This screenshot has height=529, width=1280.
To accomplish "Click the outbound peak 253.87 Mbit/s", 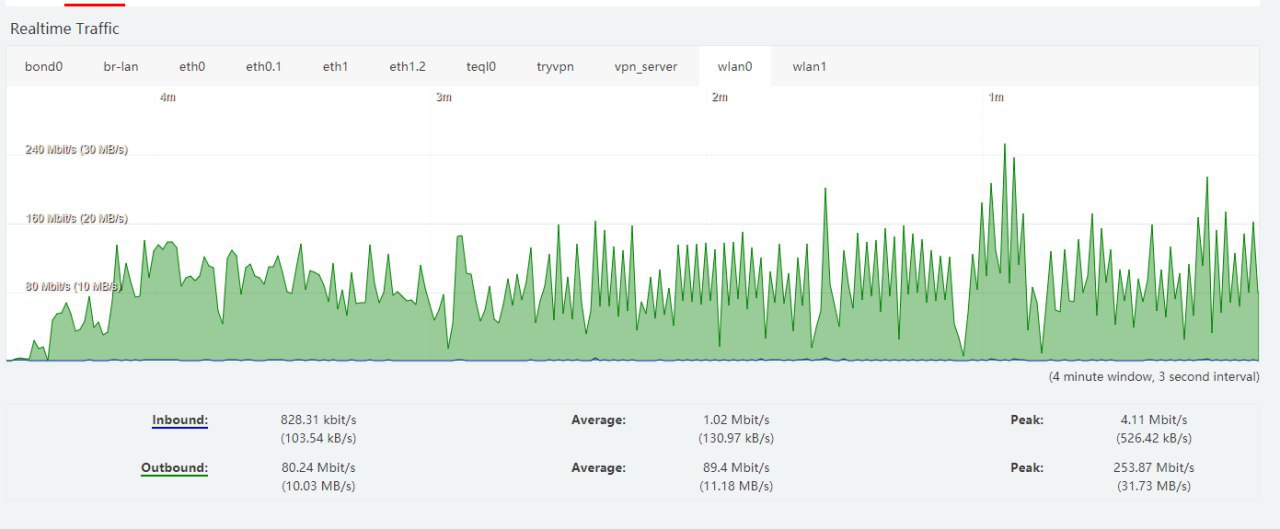I will click(1154, 467).
